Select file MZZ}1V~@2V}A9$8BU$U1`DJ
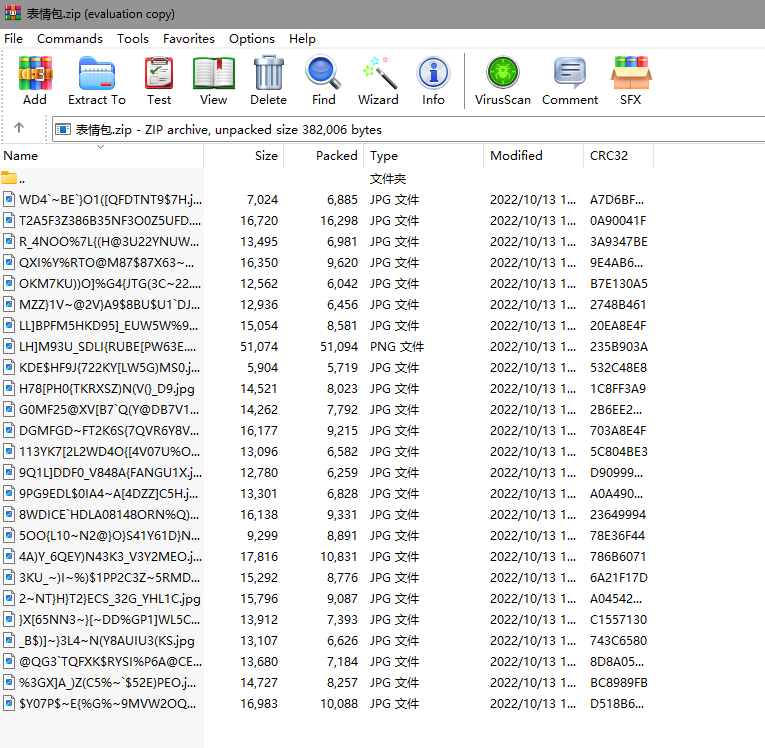The height and width of the screenshot is (748, 765). click(109, 304)
